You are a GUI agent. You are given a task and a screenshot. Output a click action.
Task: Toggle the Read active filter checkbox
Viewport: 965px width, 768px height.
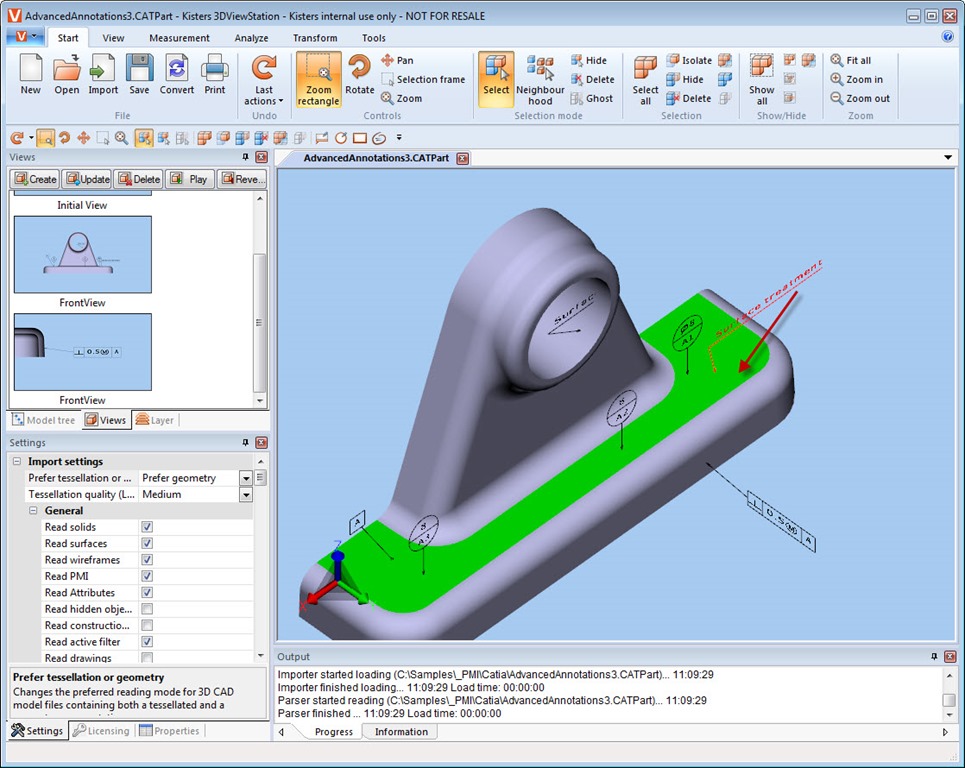[147, 642]
